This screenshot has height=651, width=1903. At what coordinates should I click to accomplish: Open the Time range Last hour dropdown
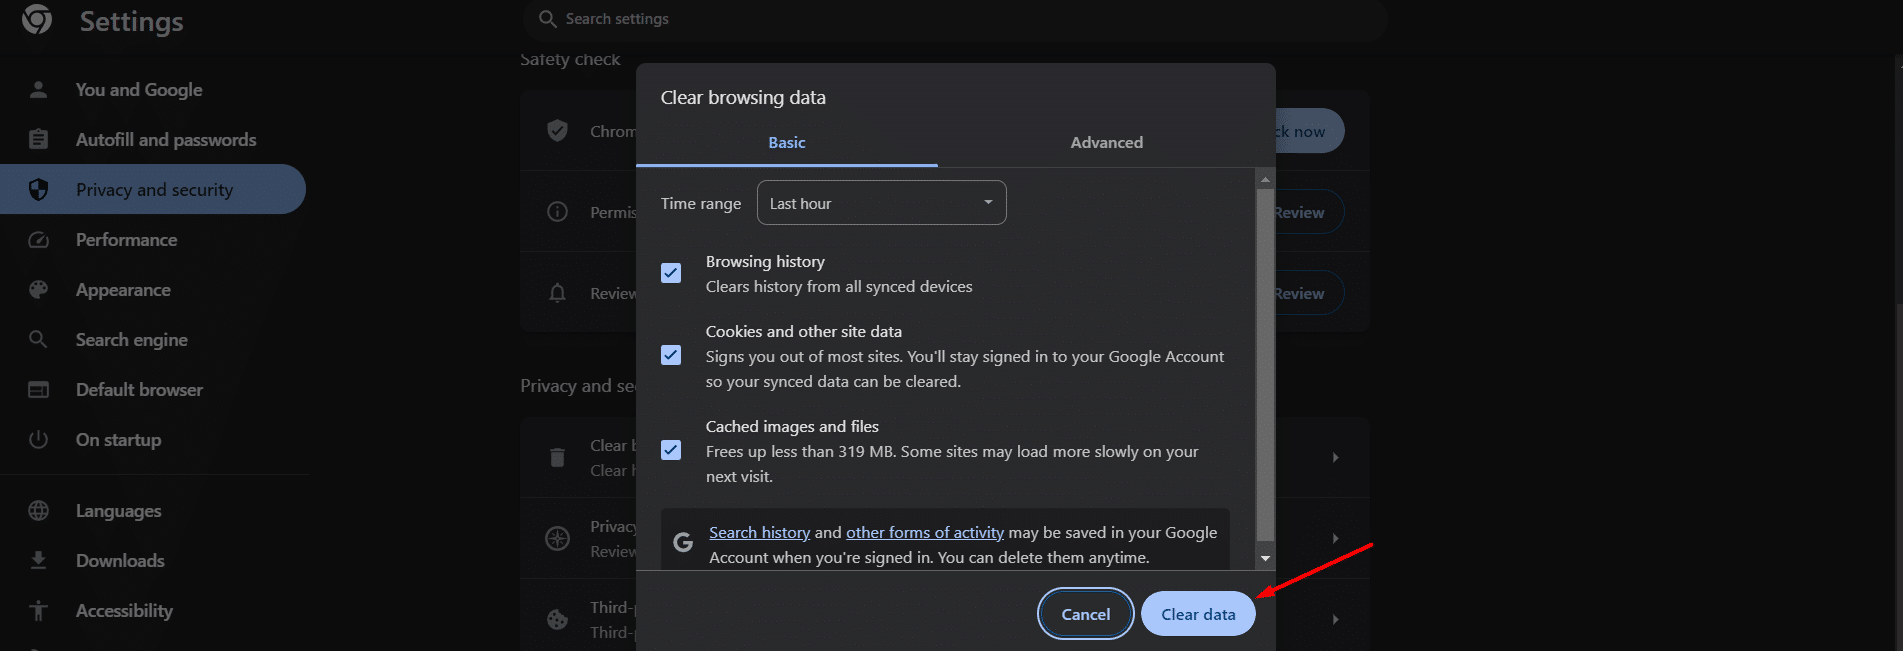(881, 203)
